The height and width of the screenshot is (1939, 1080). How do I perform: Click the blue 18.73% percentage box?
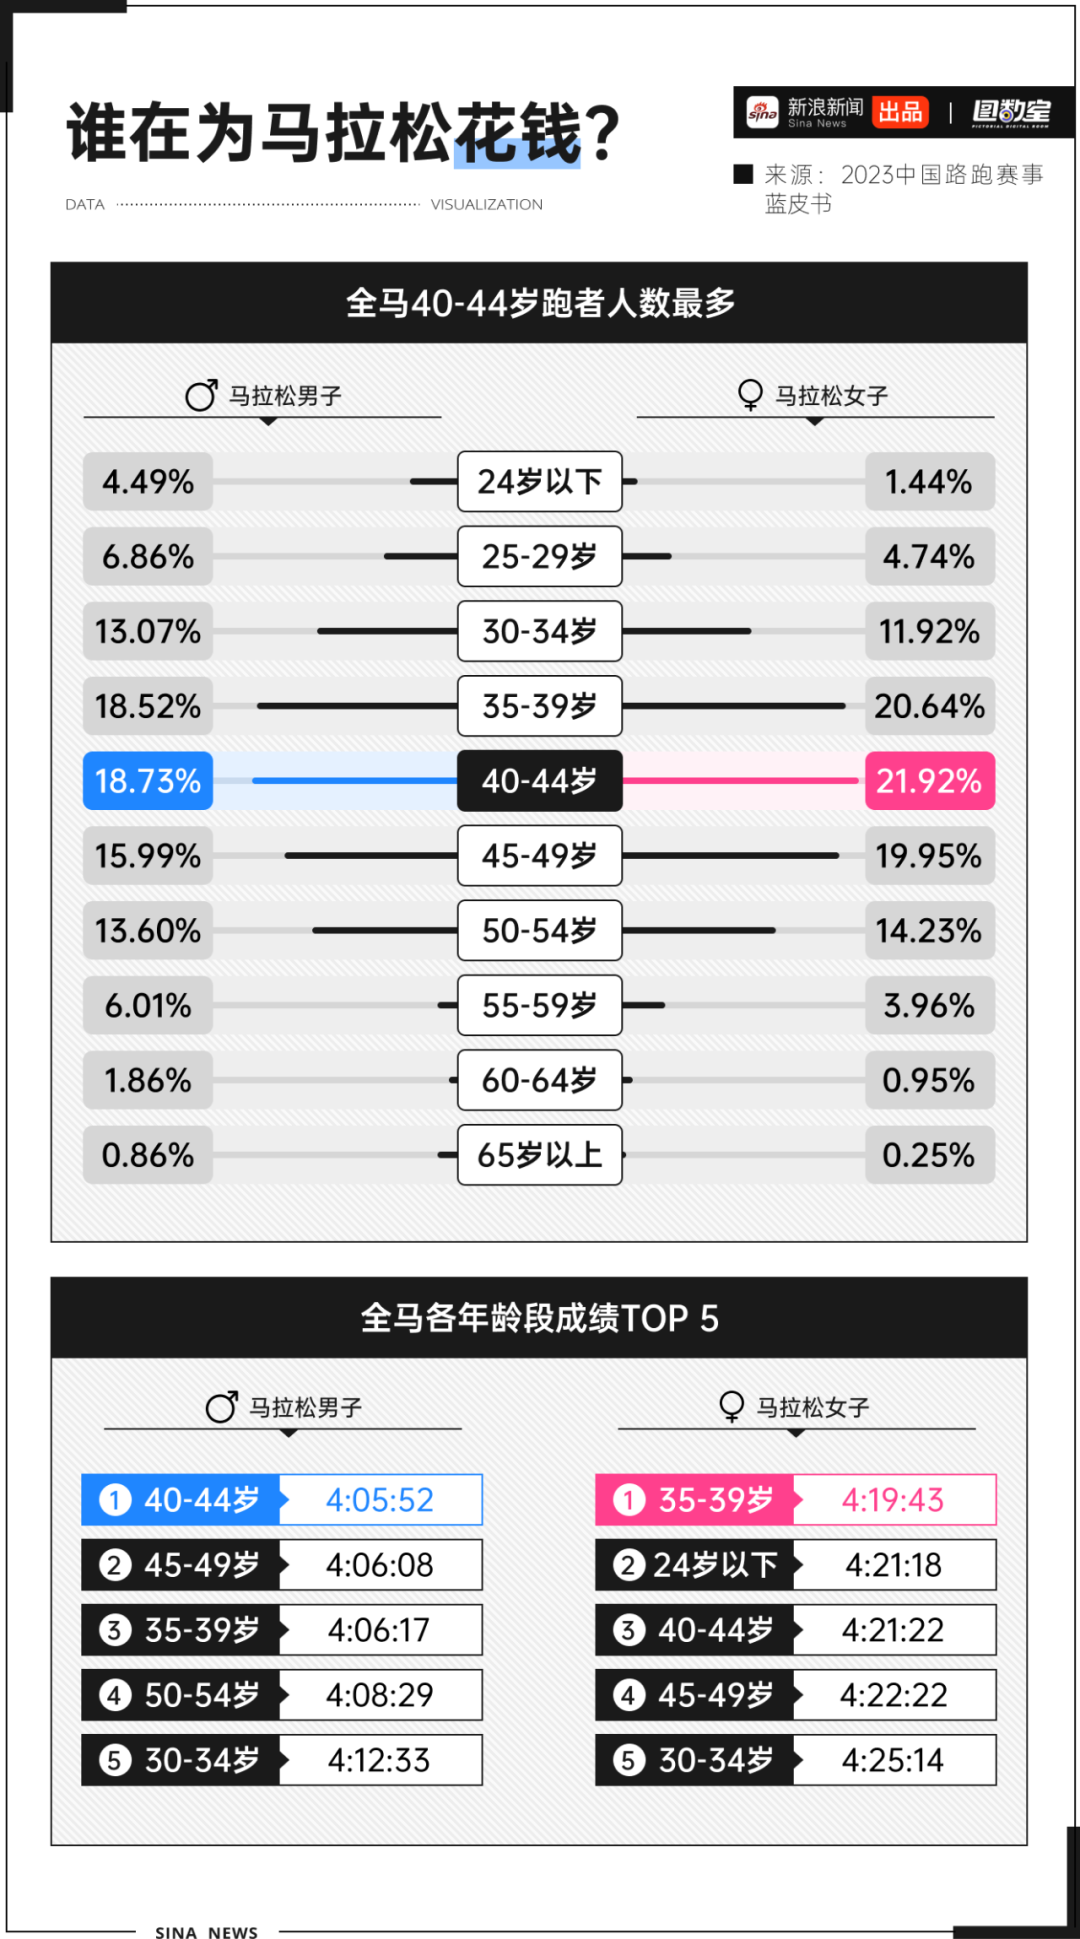click(x=148, y=781)
